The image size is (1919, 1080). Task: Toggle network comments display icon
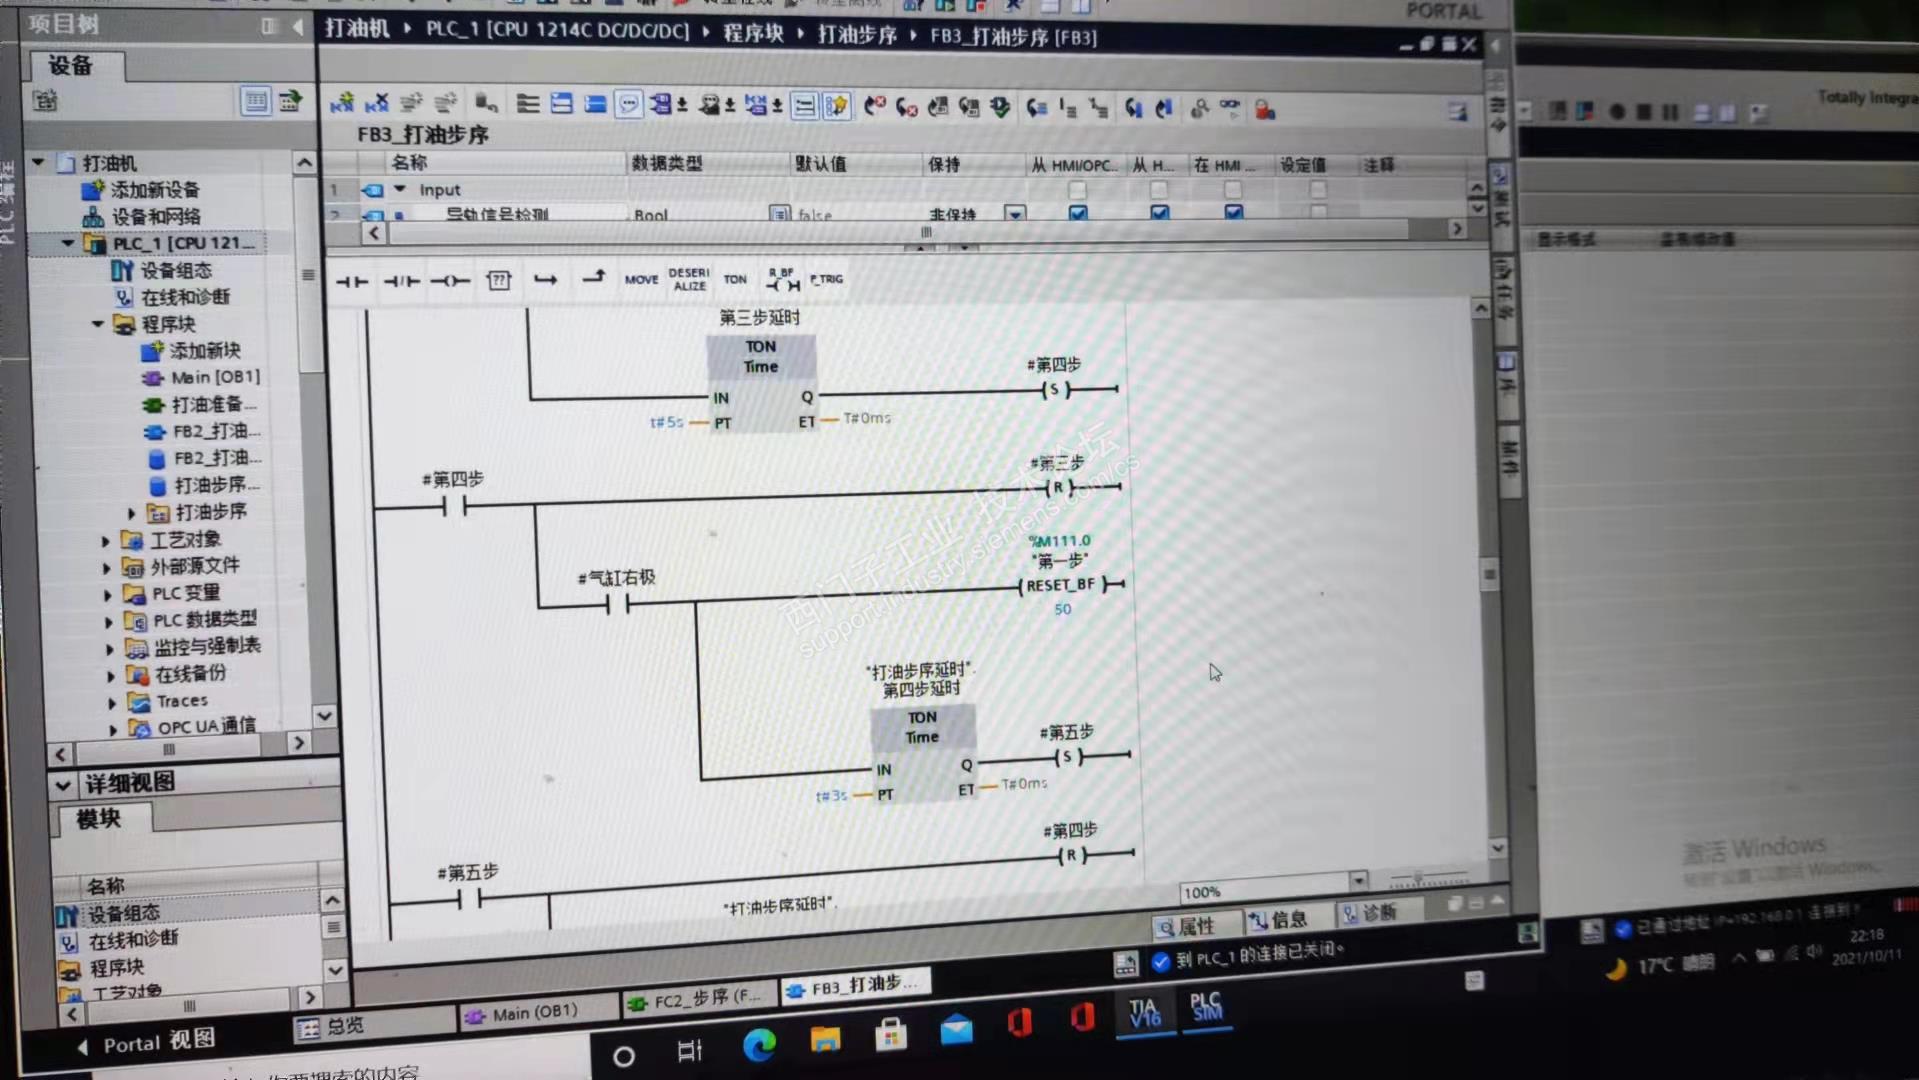pos(629,104)
